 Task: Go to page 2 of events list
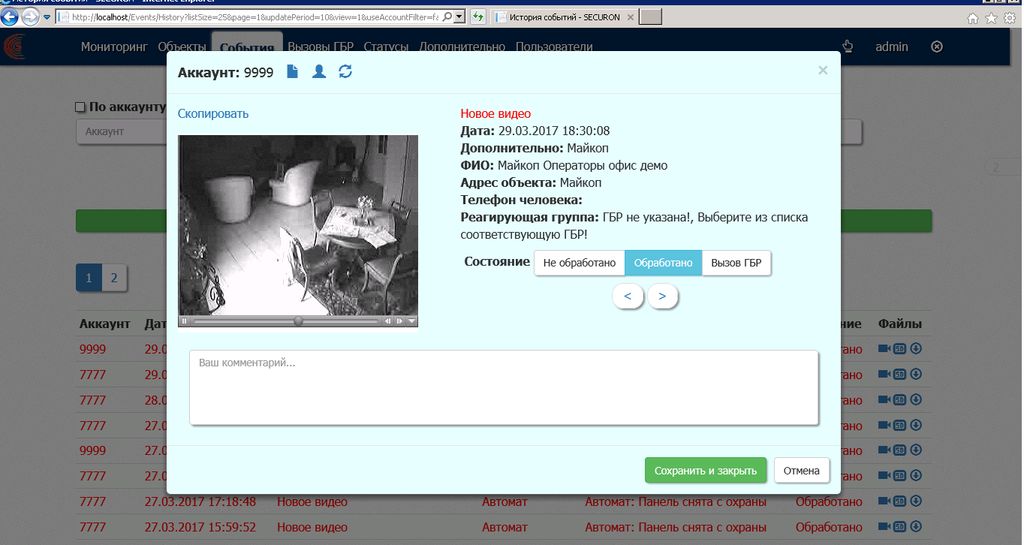pyautogui.click(x=114, y=277)
